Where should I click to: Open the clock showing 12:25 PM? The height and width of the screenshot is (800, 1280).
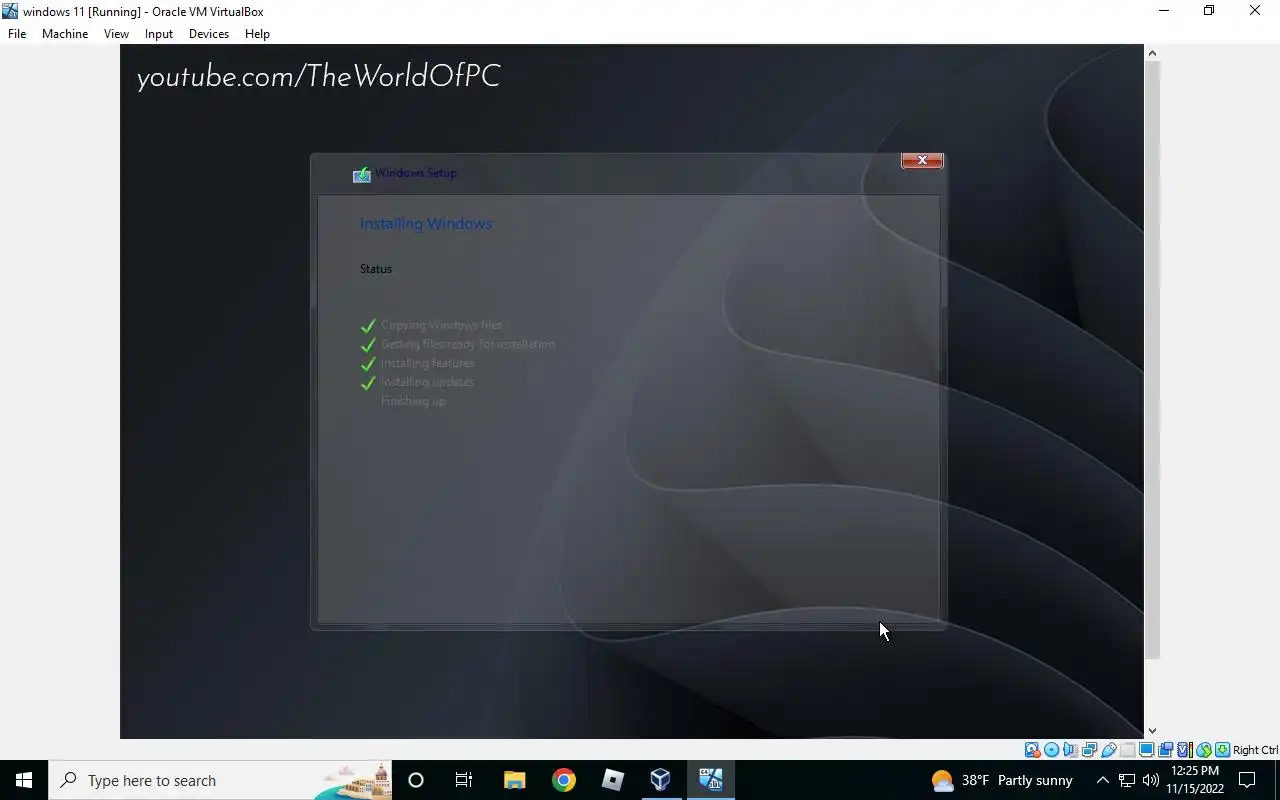coord(1197,780)
